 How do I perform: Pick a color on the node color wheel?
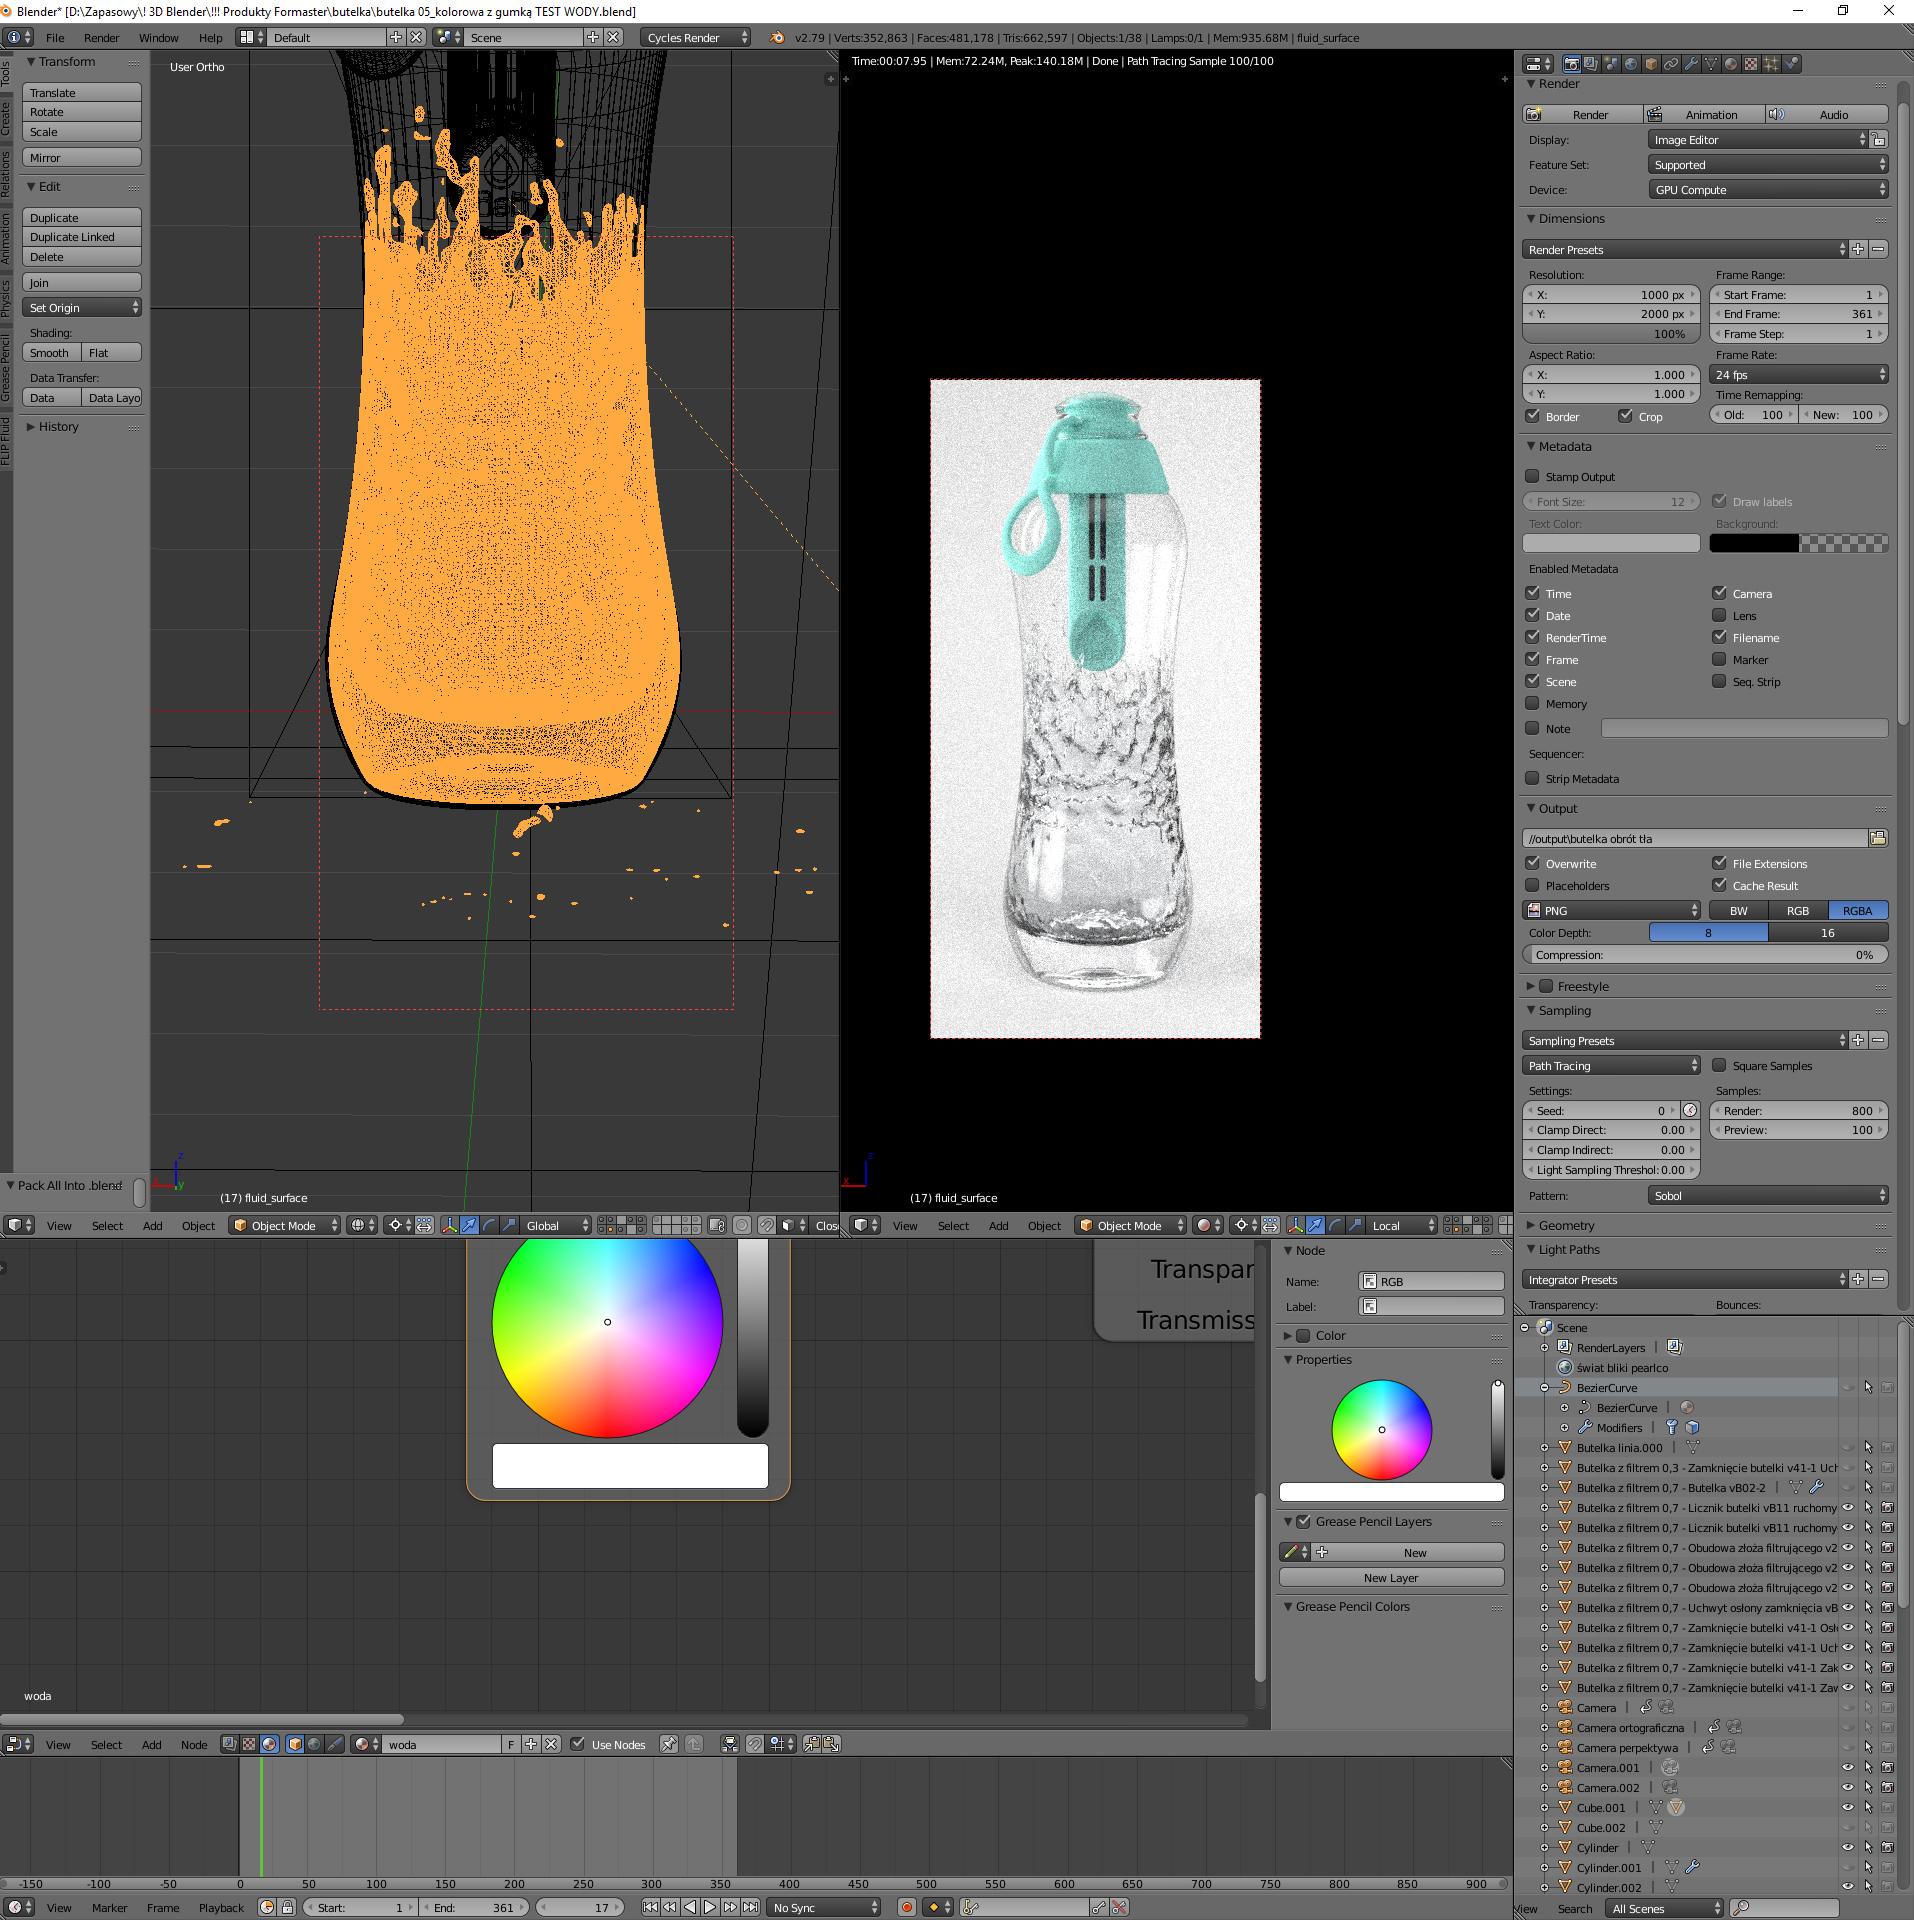1383,1428
